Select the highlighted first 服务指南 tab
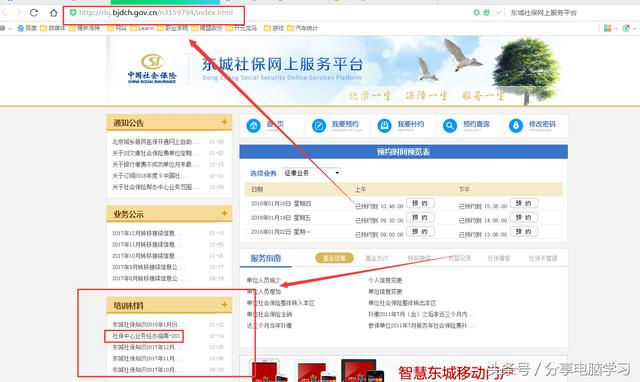Image resolution: width=640 pixels, height=382 pixels. pyautogui.click(x=334, y=258)
